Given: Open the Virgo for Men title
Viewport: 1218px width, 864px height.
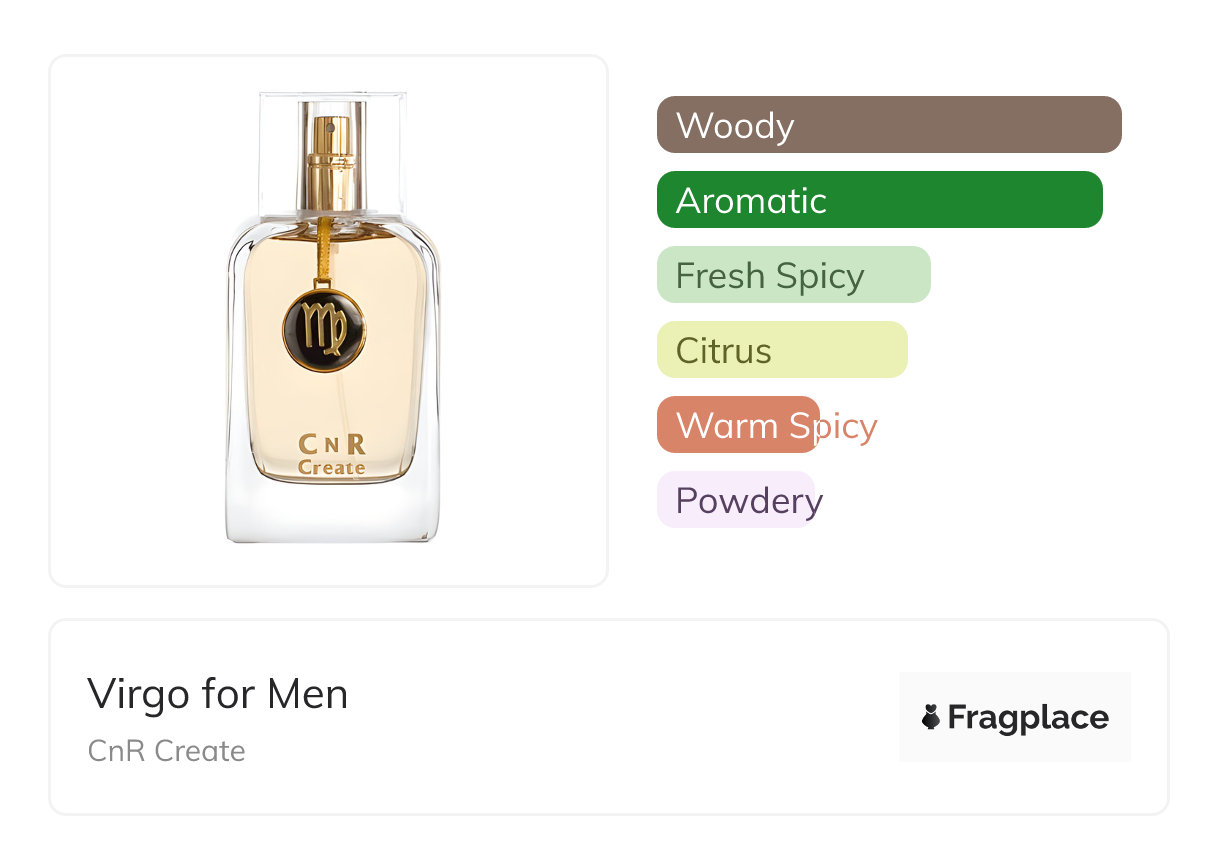Looking at the screenshot, I should (x=217, y=694).
